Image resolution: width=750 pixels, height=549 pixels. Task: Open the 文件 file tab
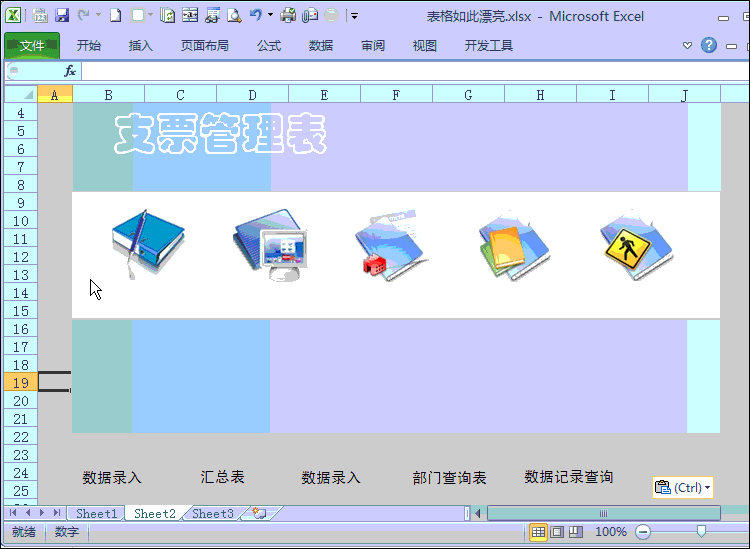coord(32,46)
